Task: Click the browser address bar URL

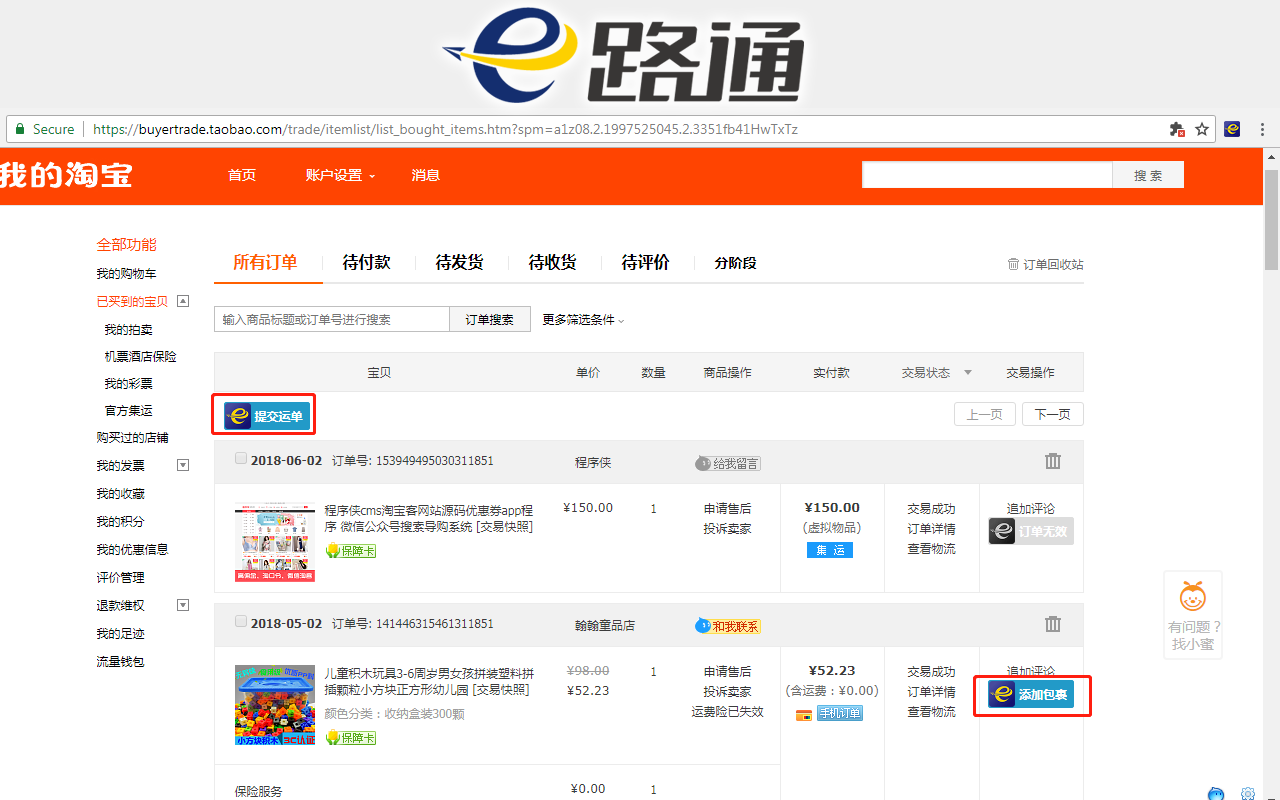Action: click(445, 129)
